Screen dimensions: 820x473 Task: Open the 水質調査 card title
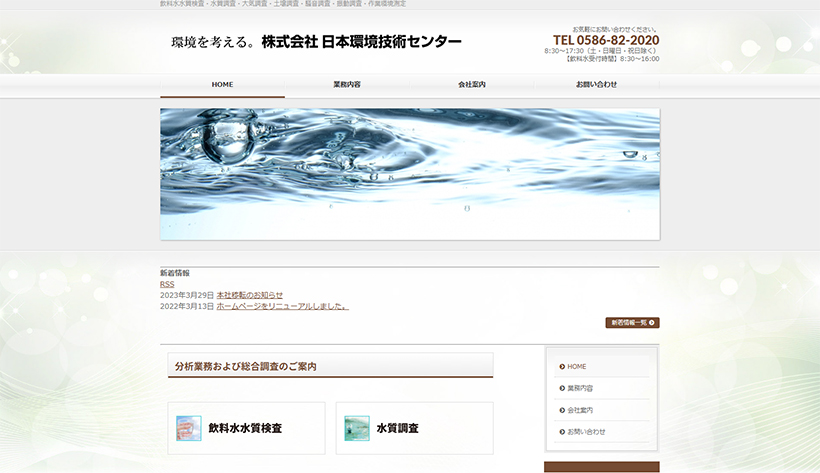(x=397, y=428)
